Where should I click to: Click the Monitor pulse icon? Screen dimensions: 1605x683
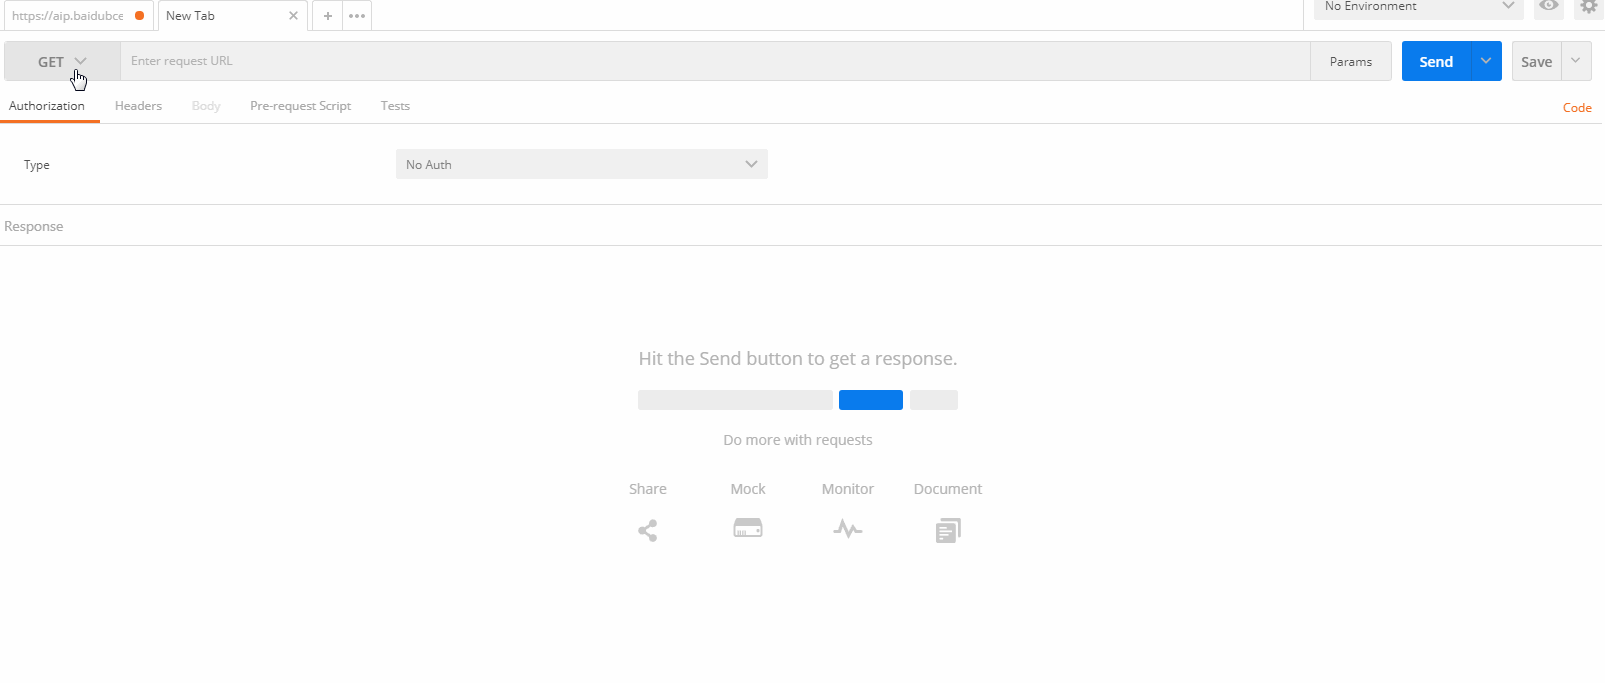(848, 529)
